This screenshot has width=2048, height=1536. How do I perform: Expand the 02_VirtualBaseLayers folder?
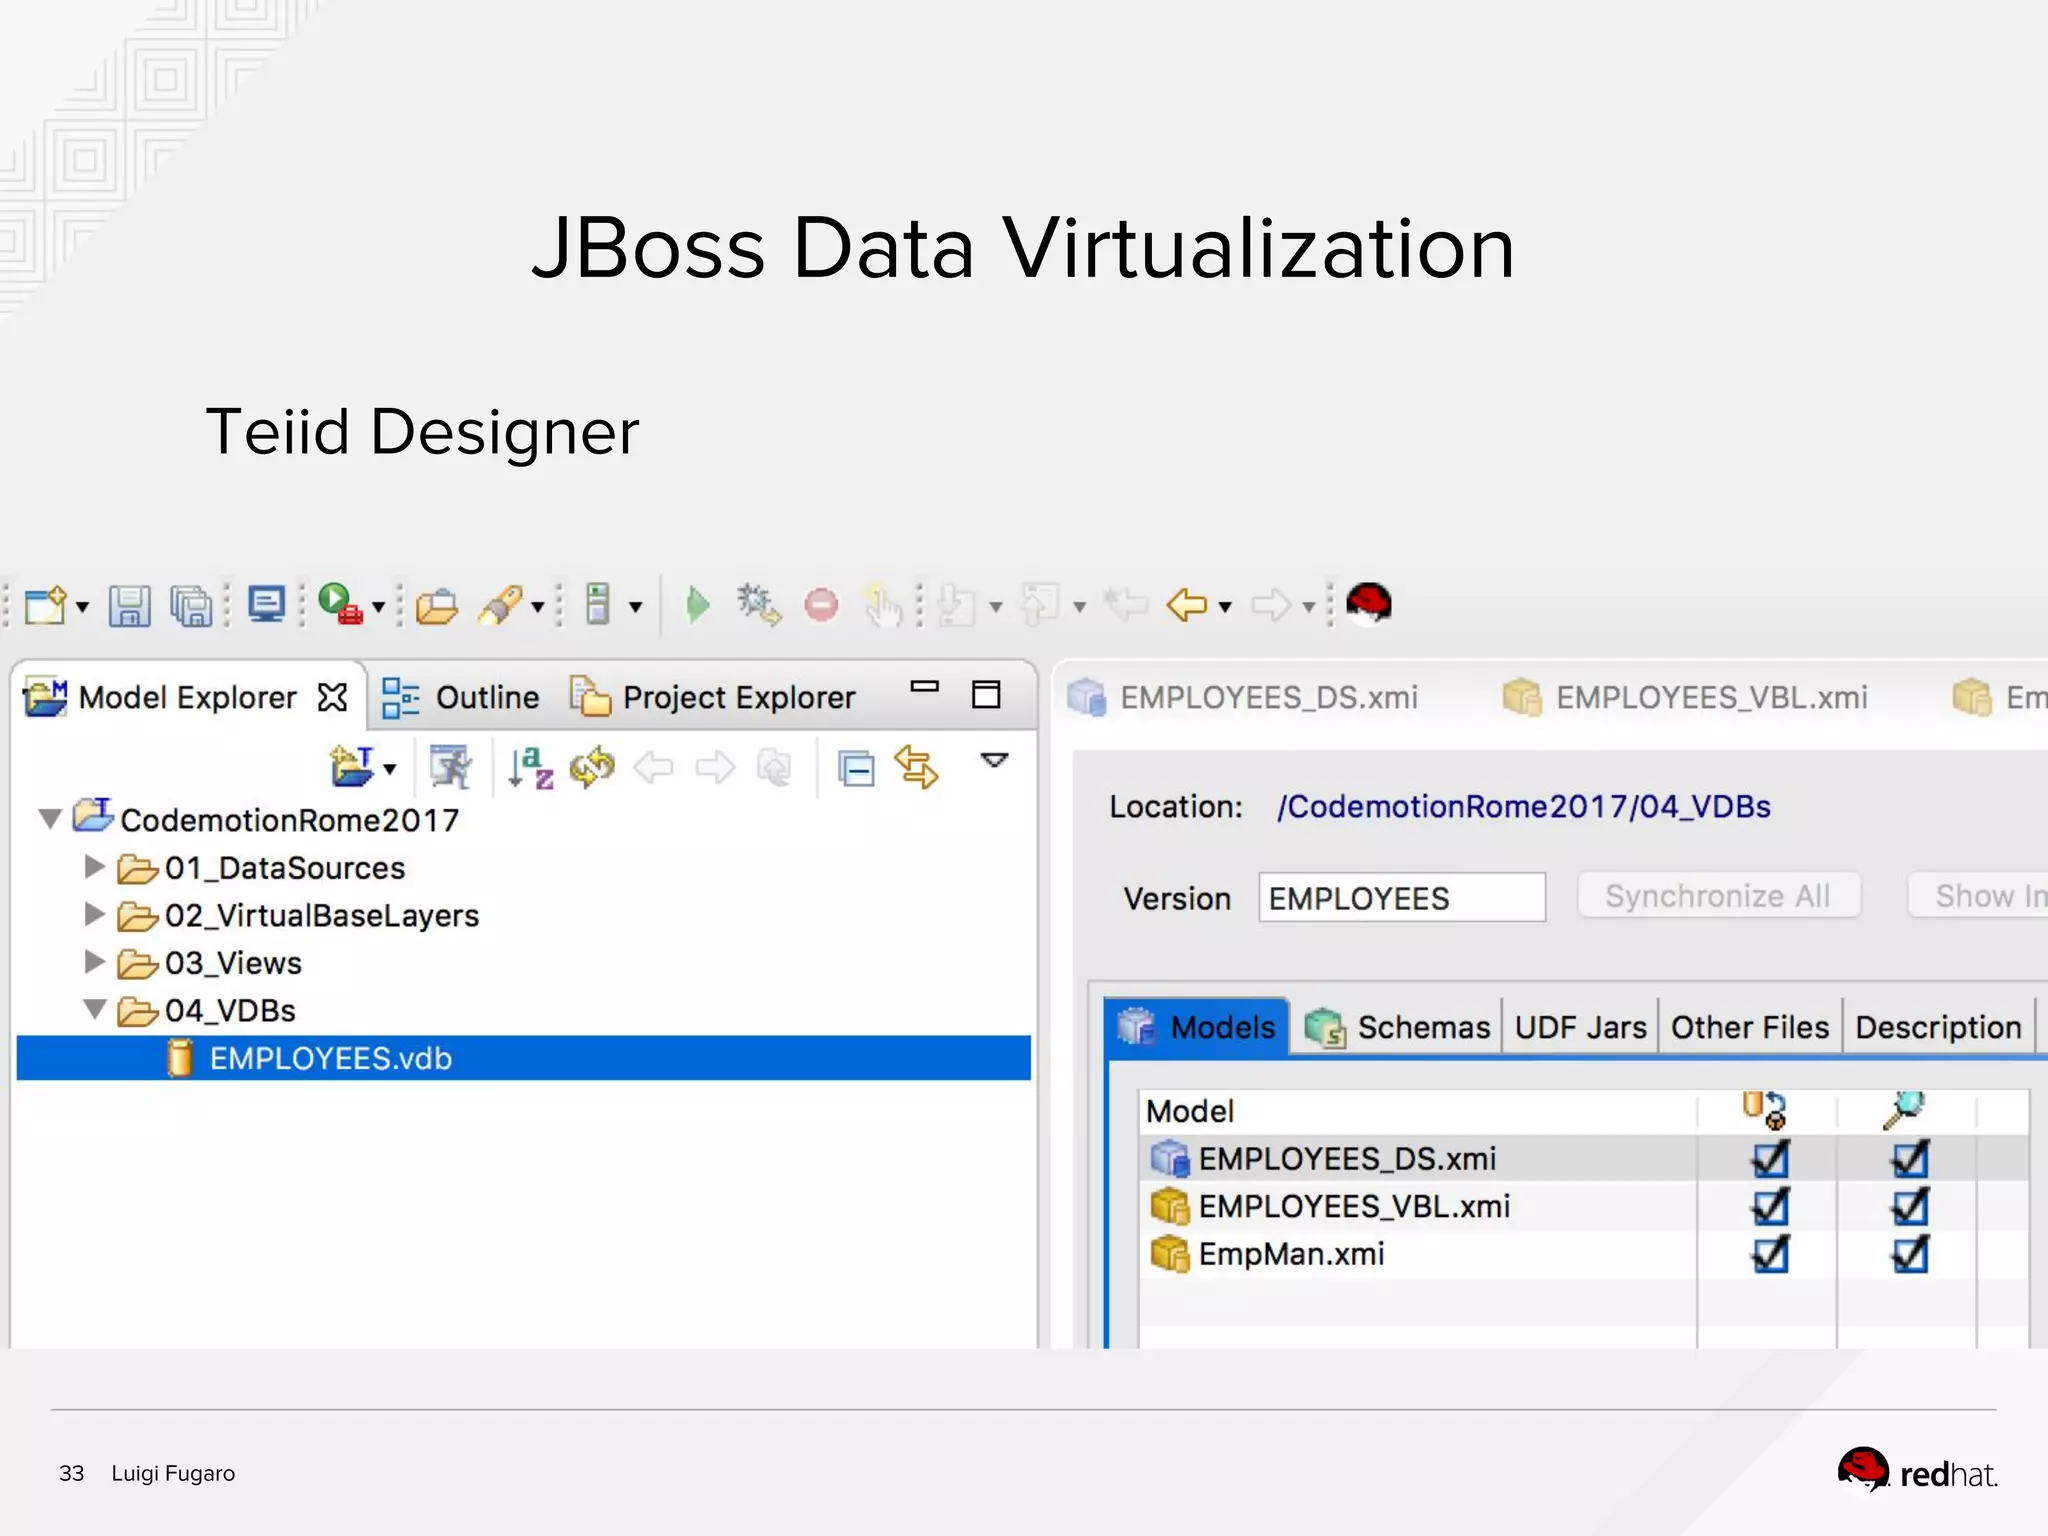pos(95,913)
